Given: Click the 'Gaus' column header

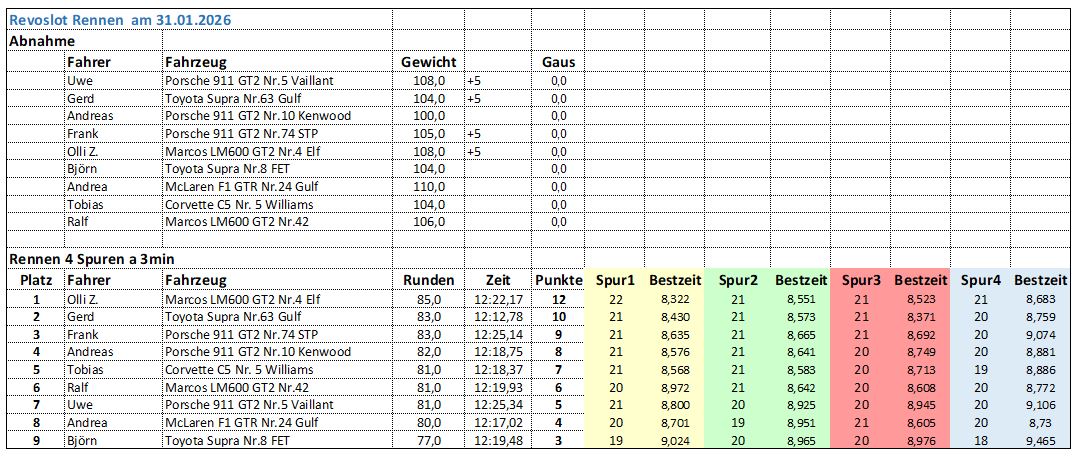Looking at the screenshot, I should point(557,62).
